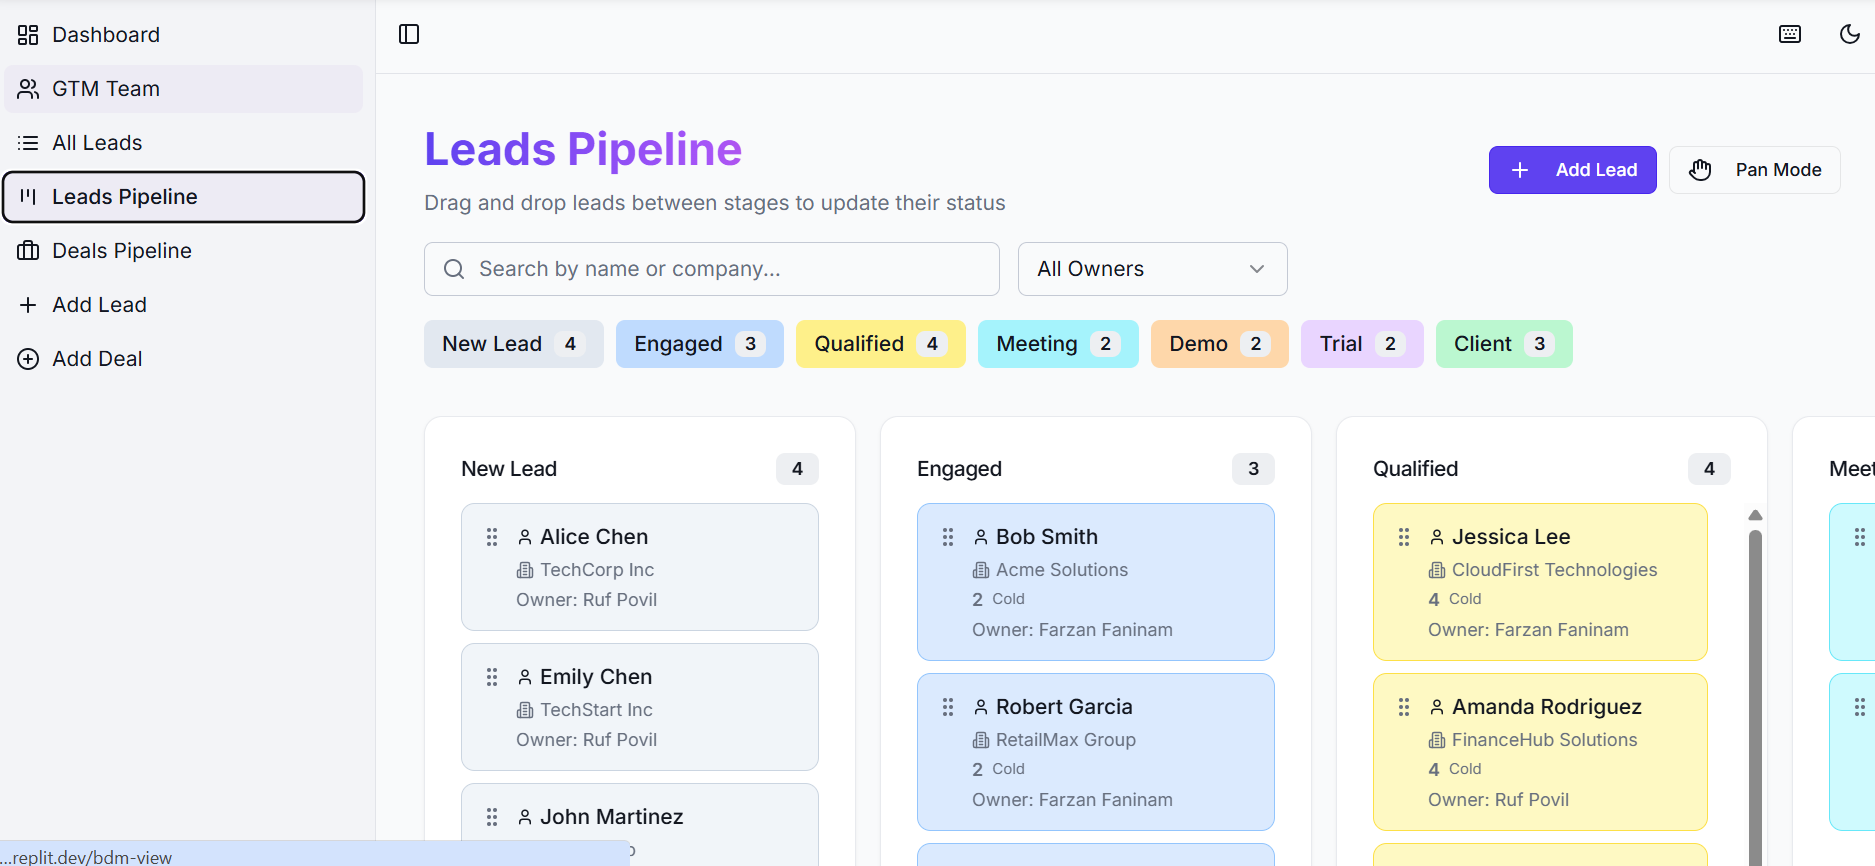The image size is (1875, 866).
Task: Click Dashboard grid icon in sidebar
Action: (x=28, y=35)
